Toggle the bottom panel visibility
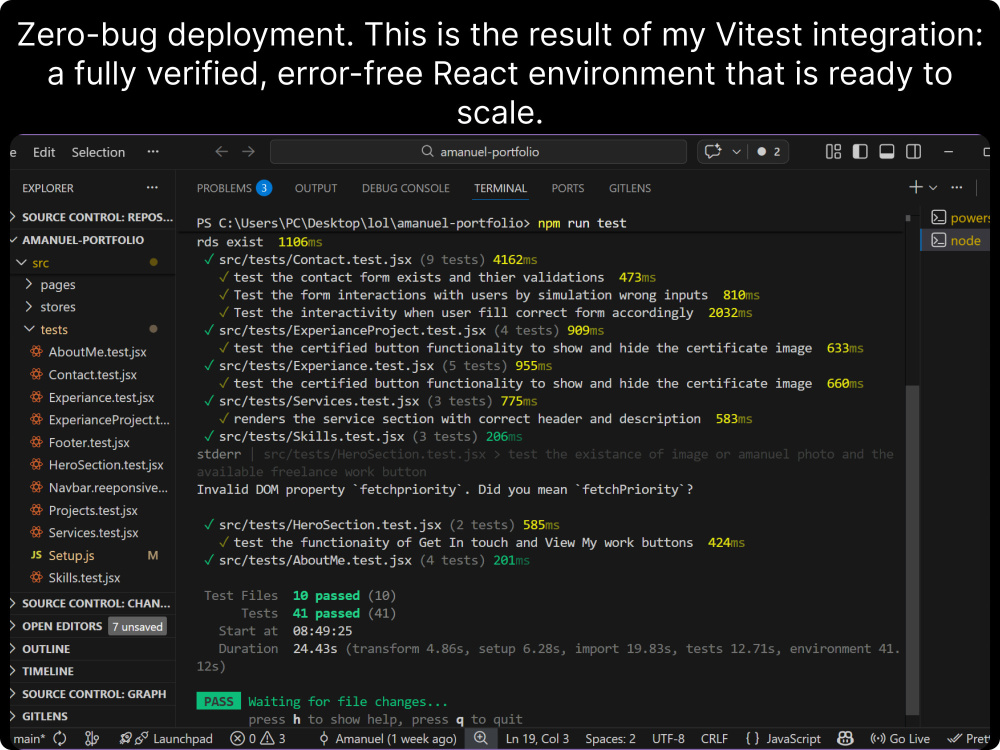1000x750 pixels. pos(886,152)
